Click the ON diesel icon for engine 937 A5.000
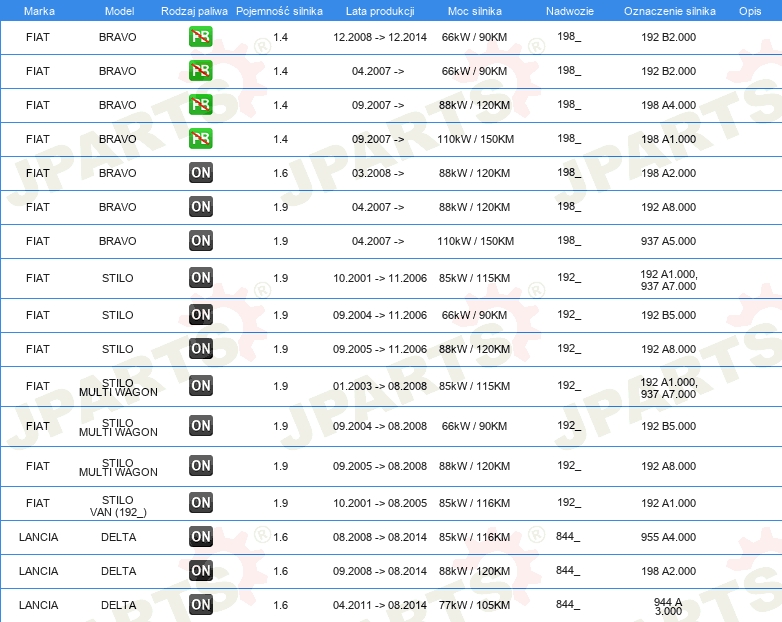 (x=200, y=240)
